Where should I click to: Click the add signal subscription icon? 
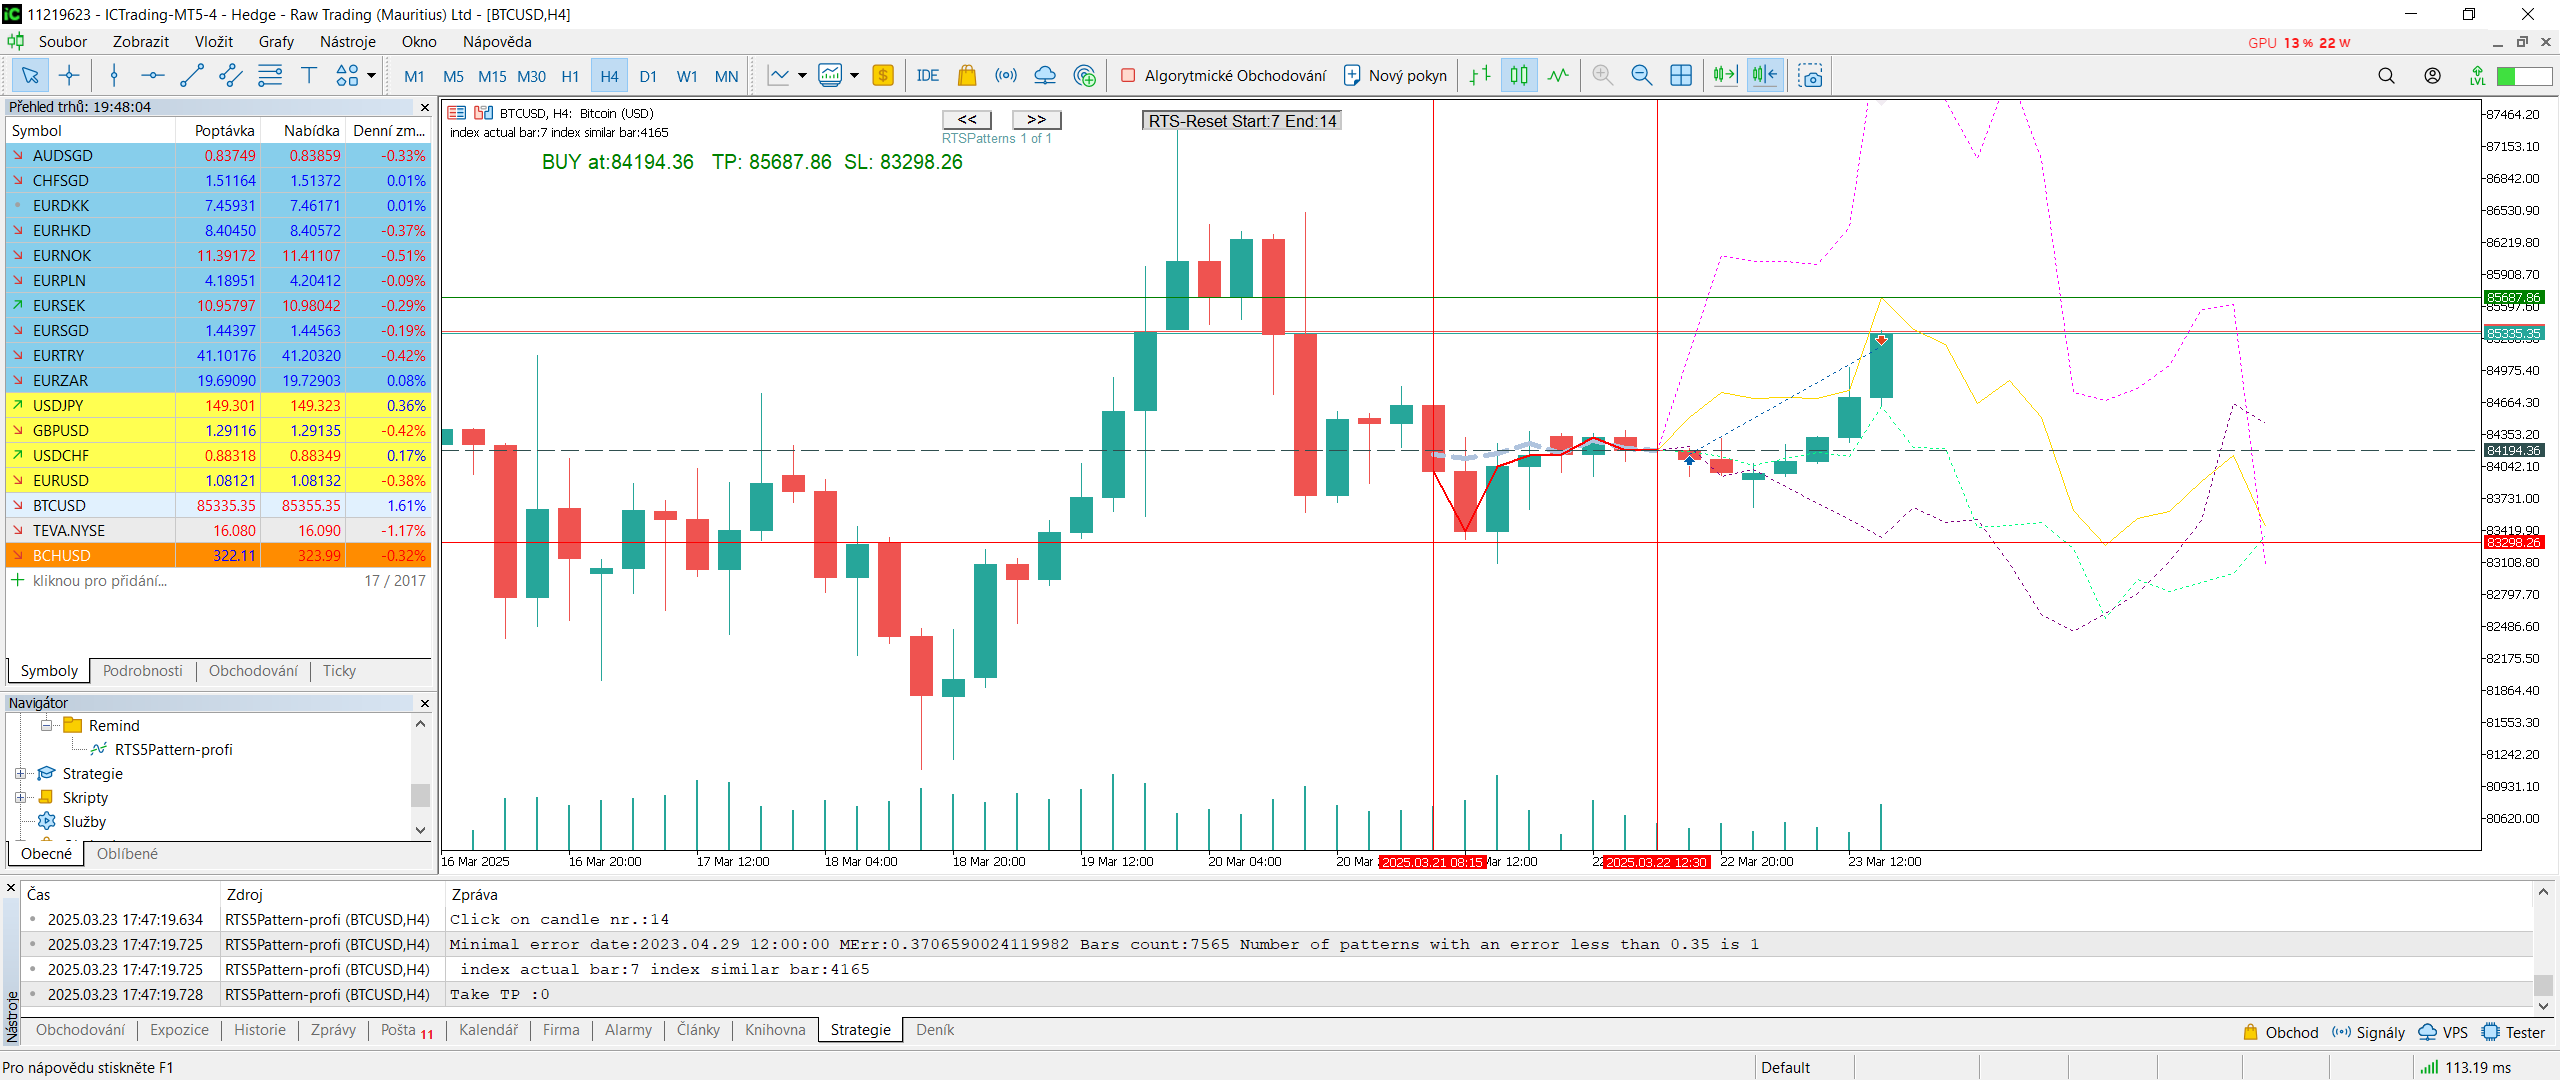click(x=1084, y=75)
